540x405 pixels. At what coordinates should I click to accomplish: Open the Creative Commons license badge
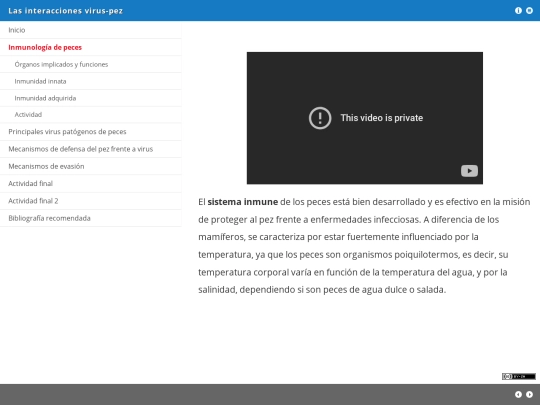519,376
